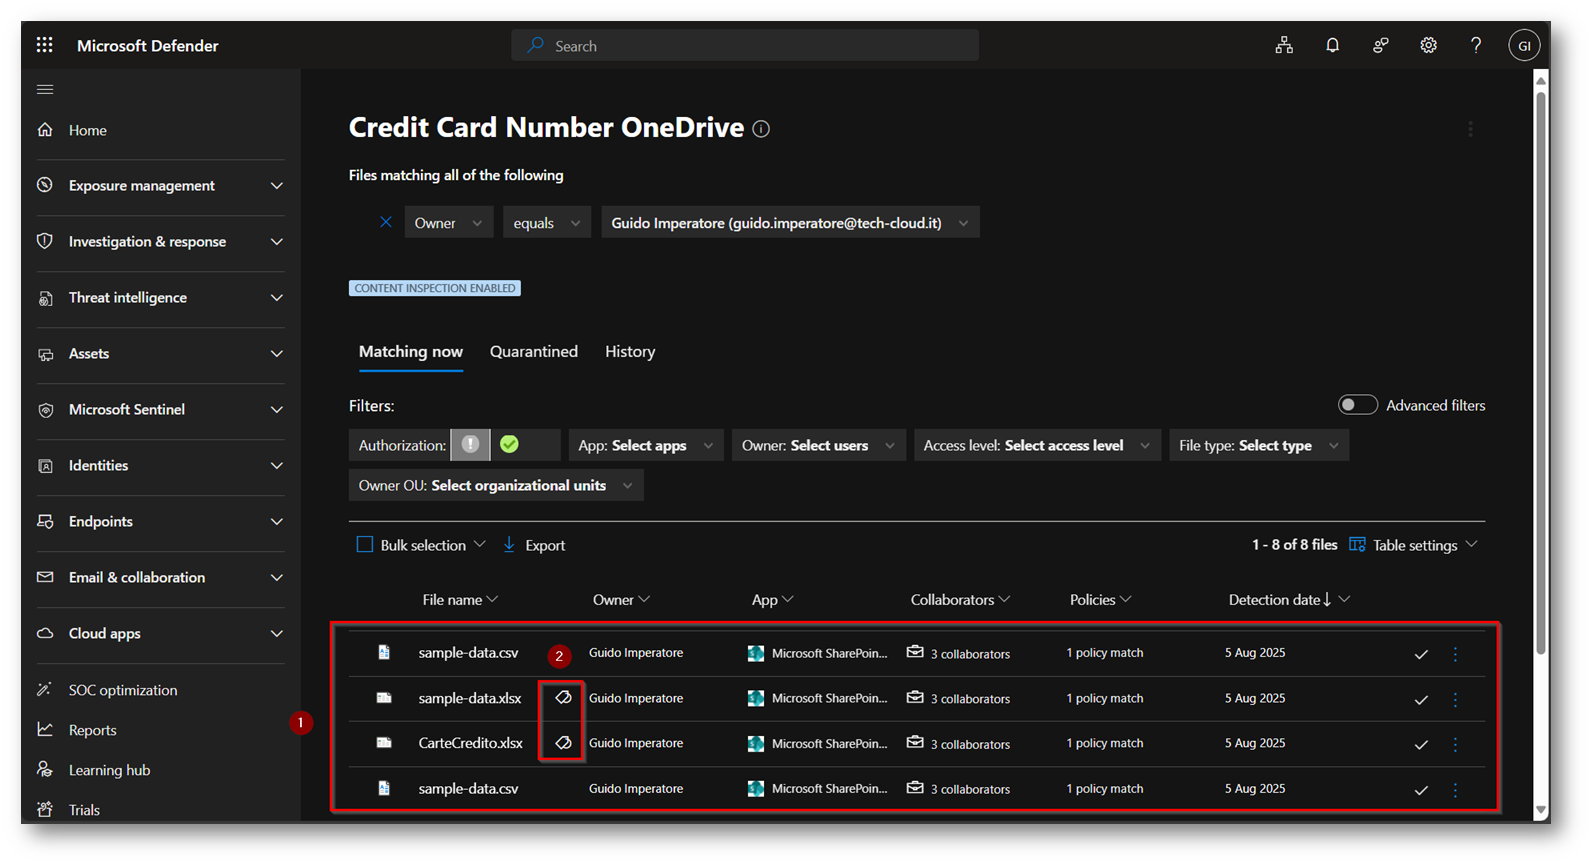The image size is (1593, 866).
Task: Remove the Owner filter with X icon
Action: (385, 222)
